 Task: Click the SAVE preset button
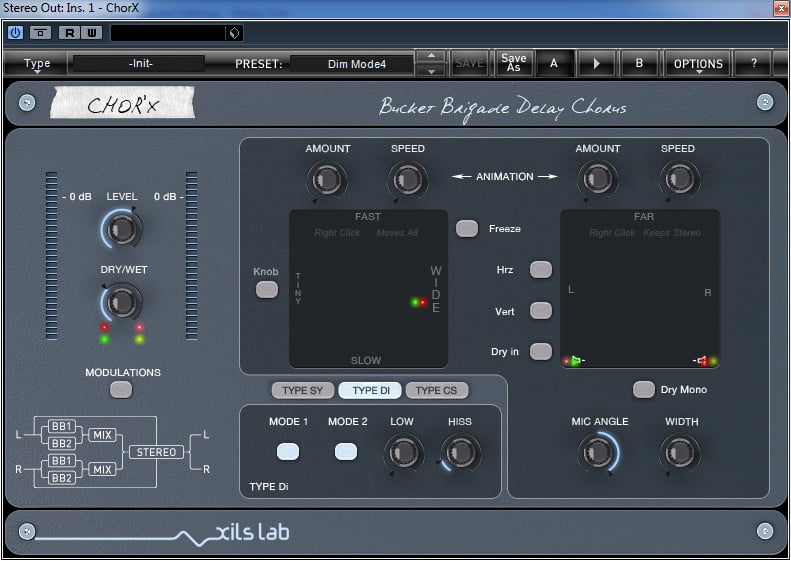tap(469, 63)
